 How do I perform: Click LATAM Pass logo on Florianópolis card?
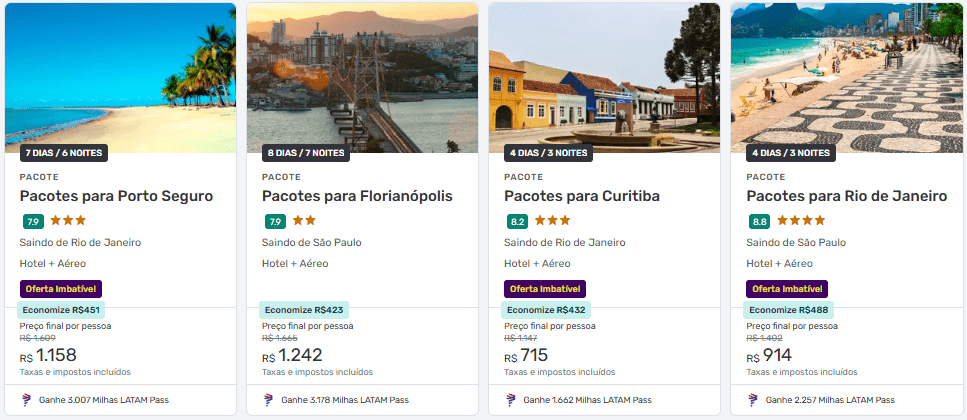(x=269, y=400)
